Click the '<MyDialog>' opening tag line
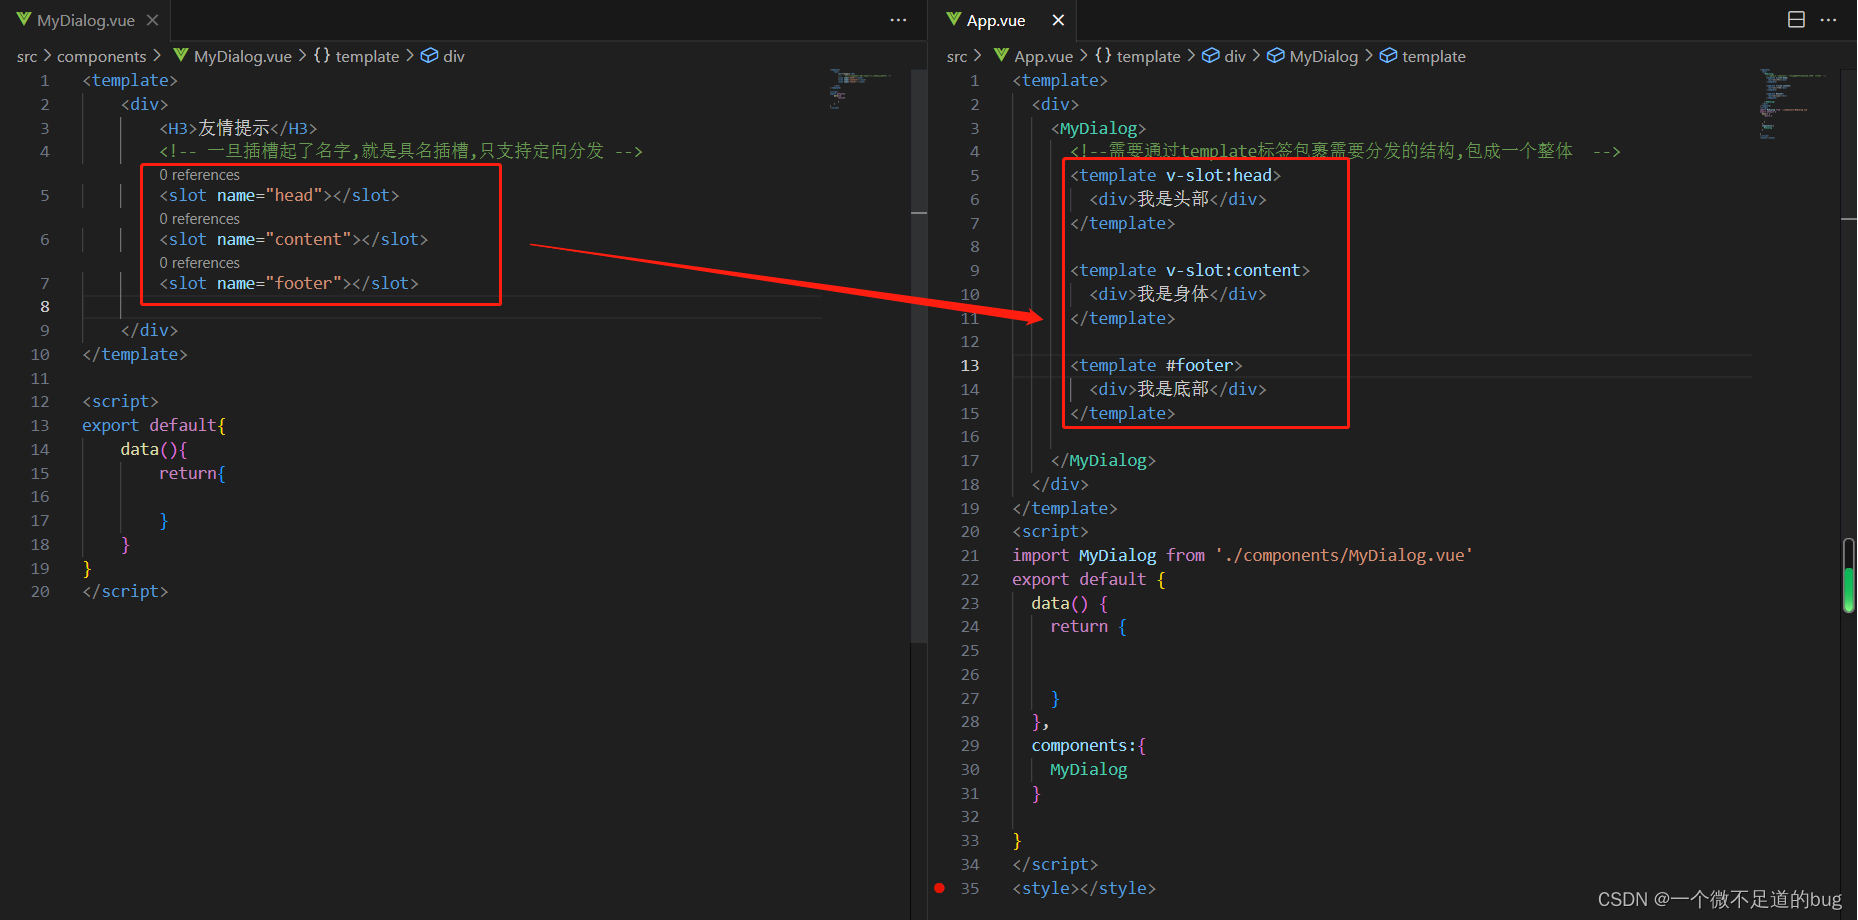 tap(1098, 128)
